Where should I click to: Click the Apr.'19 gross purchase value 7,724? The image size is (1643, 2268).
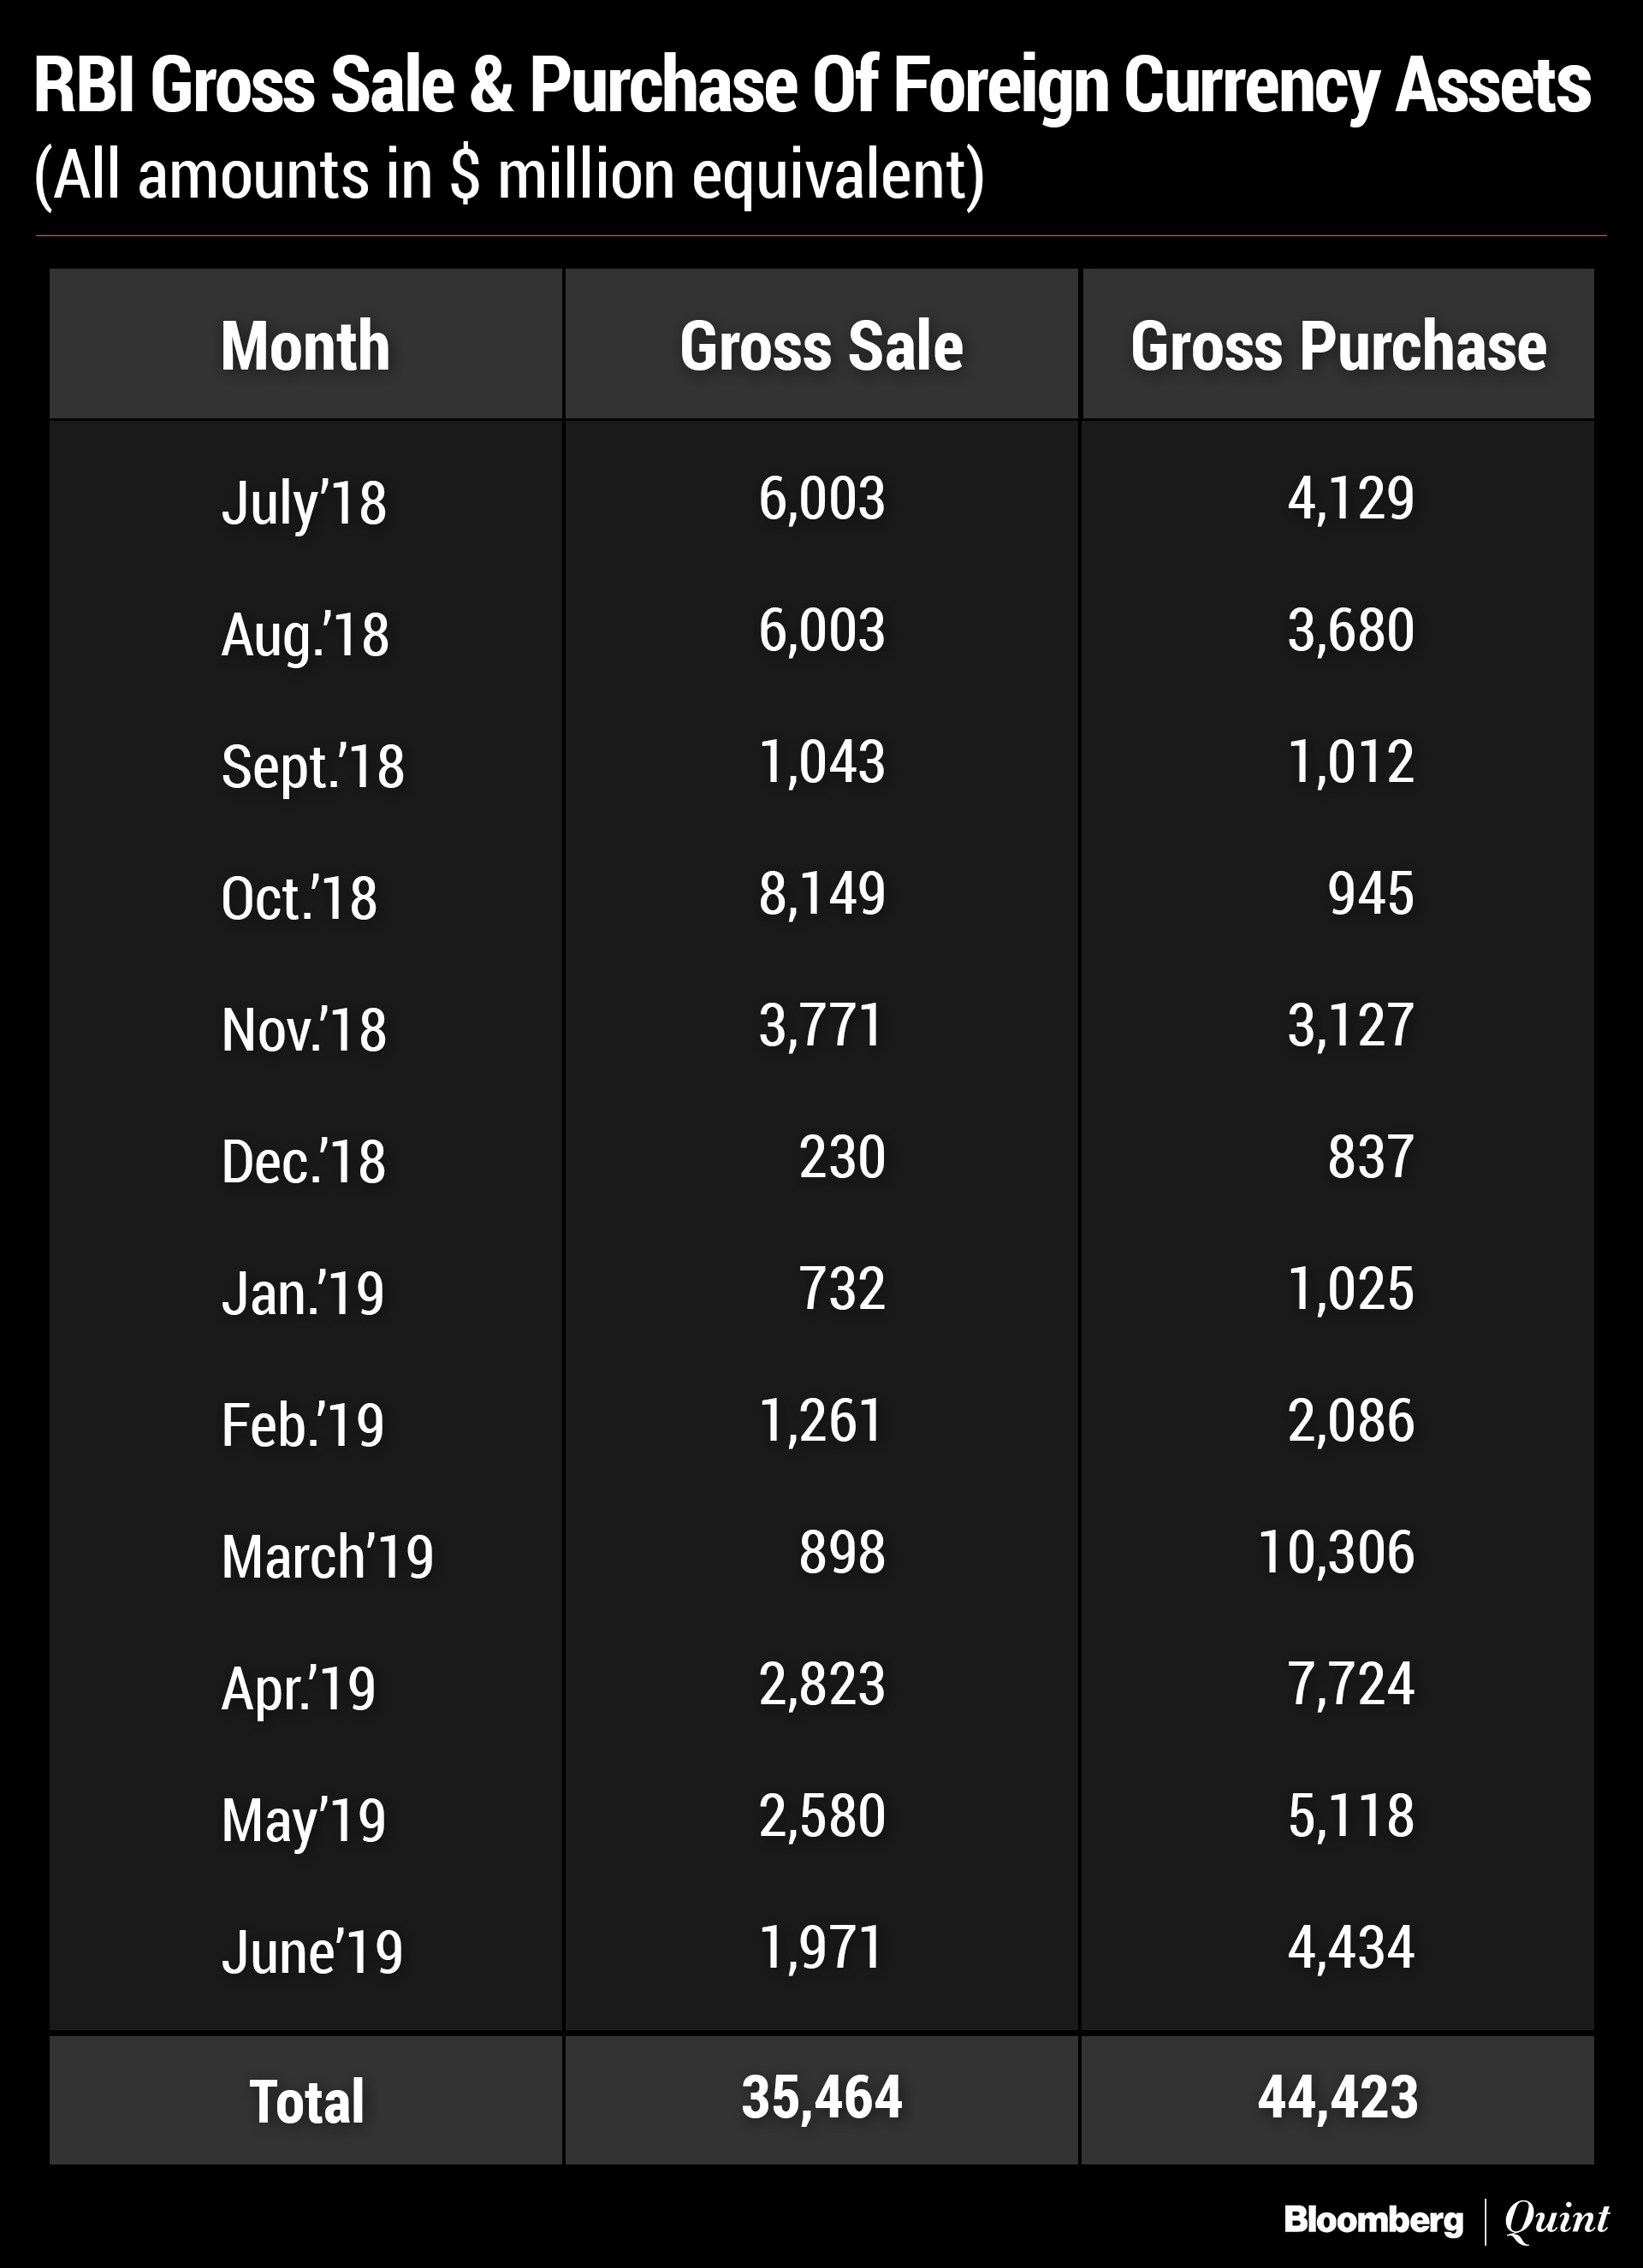tap(1350, 1684)
